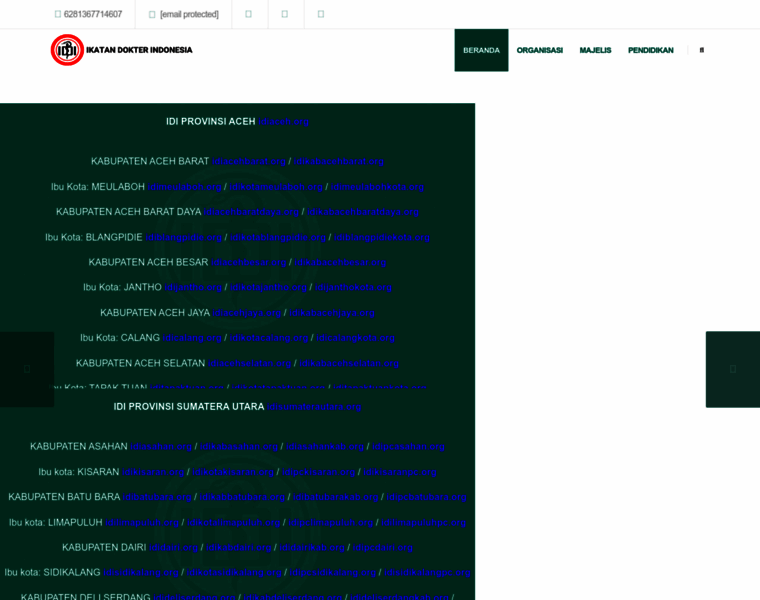Open the idikotameulaboh.org link
Image resolution: width=760 pixels, height=600 pixels.
point(276,187)
